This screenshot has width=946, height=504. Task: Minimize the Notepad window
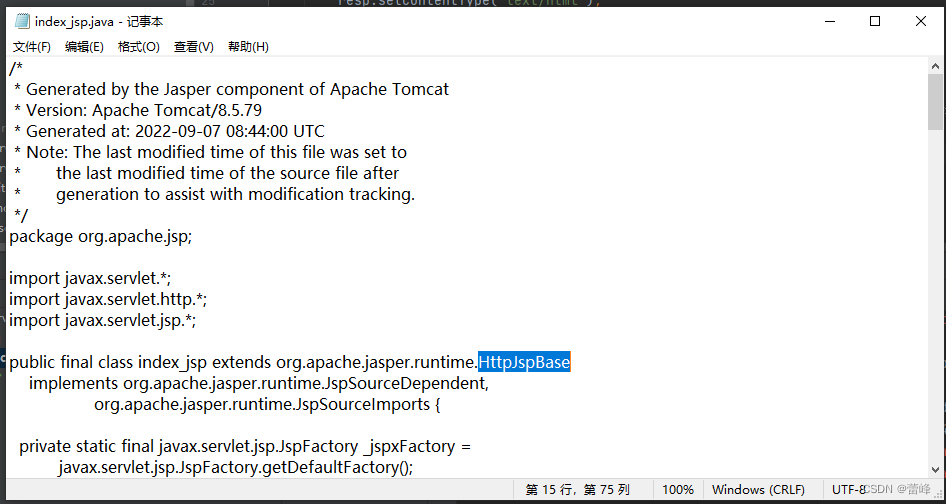coord(830,22)
